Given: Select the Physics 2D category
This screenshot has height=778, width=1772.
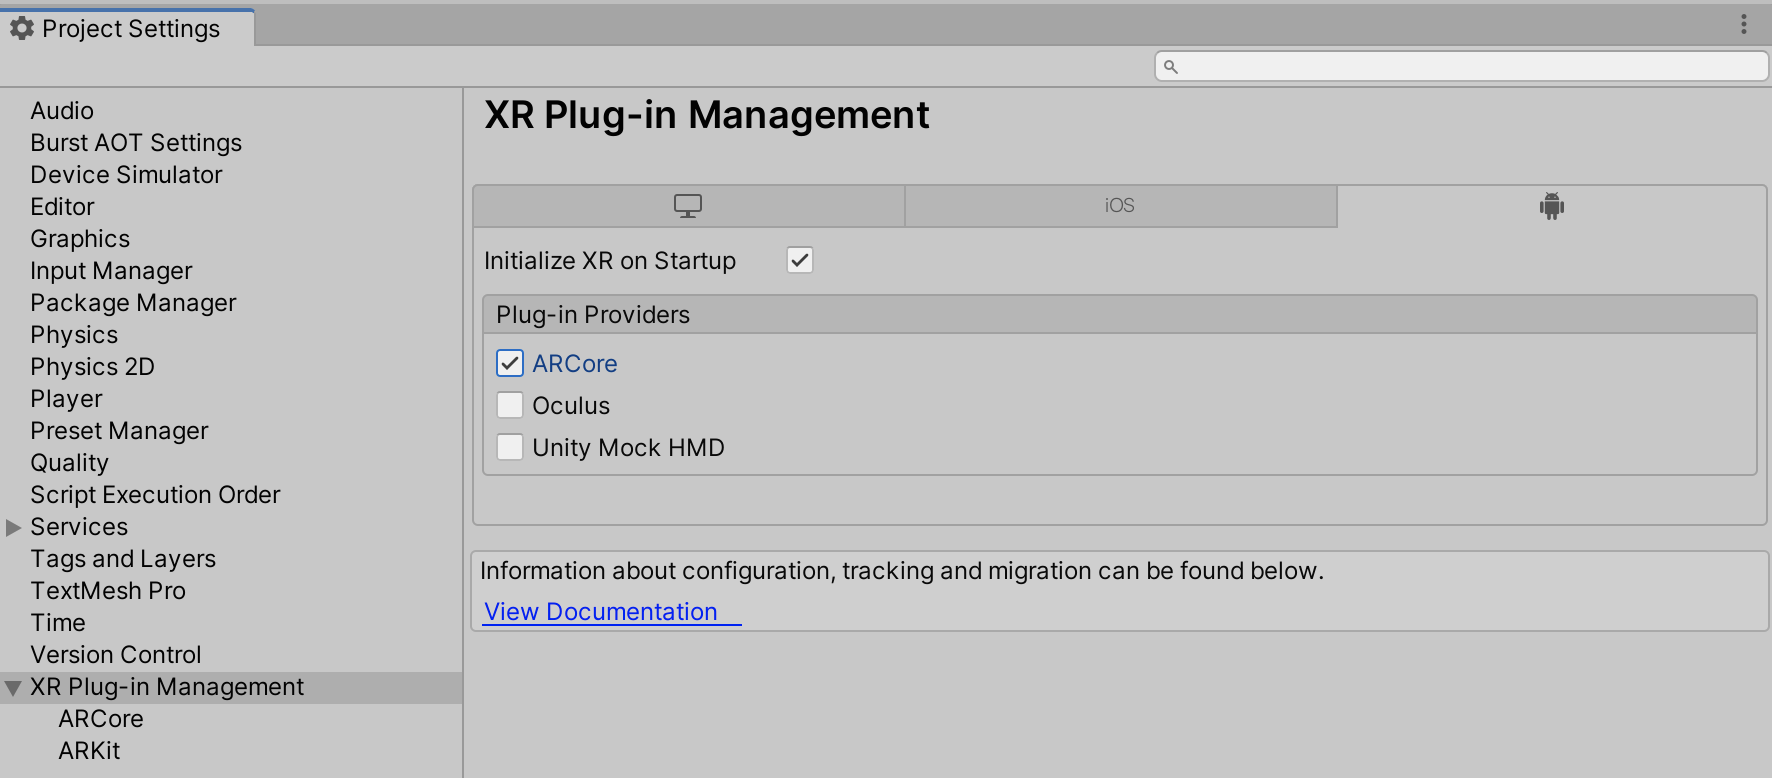Looking at the screenshot, I should pyautogui.click(x=92, y=367).
